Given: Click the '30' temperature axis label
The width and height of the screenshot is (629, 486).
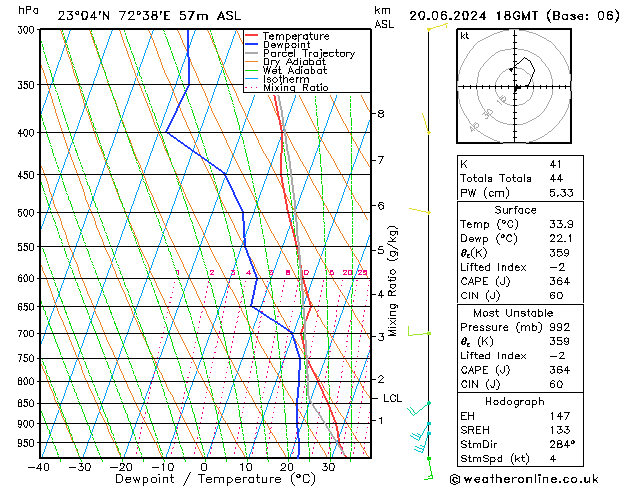Looking at the screenshot, I should tap(329, 467).
